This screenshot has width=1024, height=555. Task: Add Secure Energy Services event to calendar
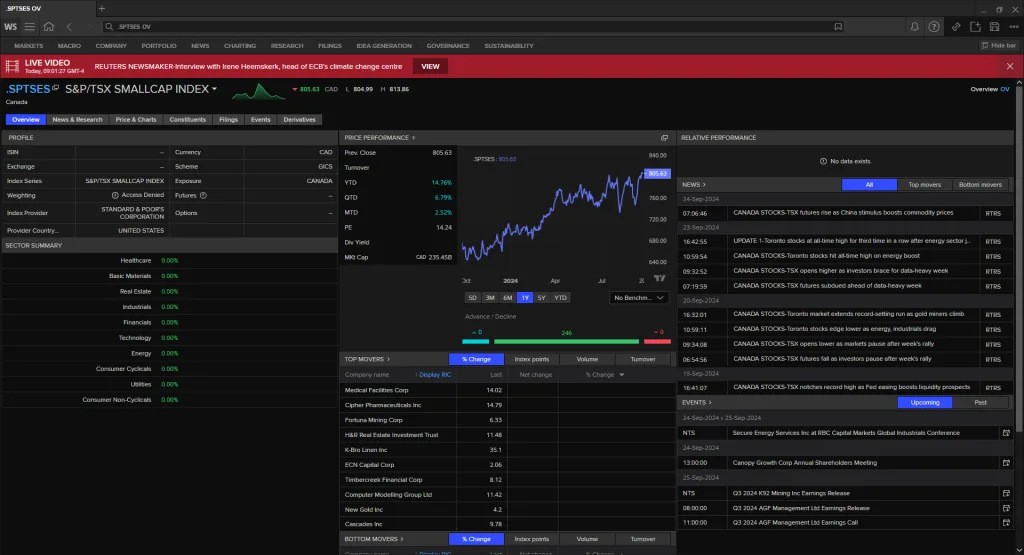click(x=1006, y=433)
